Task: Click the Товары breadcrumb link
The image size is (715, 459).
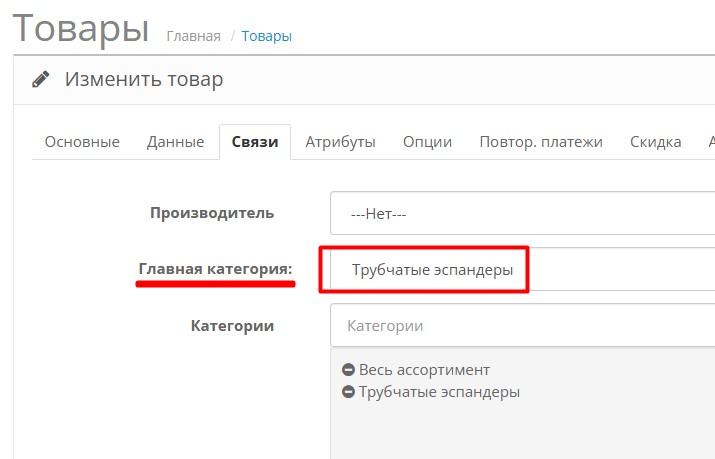Action: [x=267, y=36]
